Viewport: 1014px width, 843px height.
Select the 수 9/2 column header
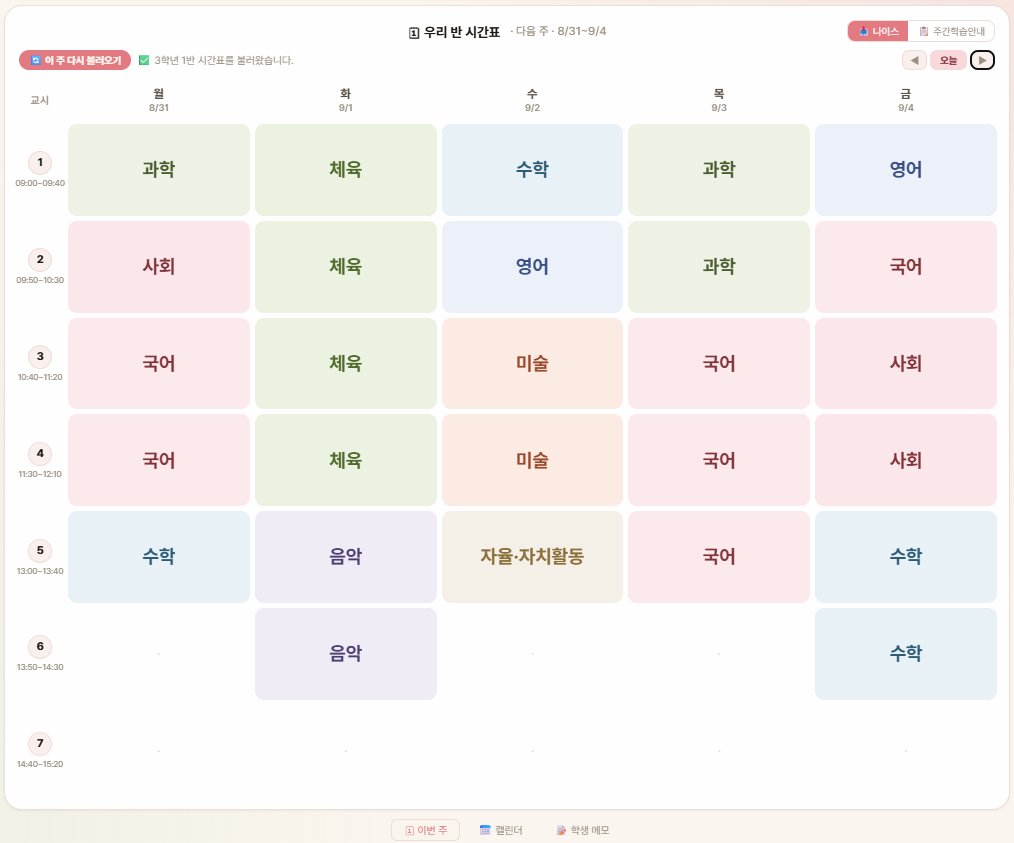coord(532,100)
